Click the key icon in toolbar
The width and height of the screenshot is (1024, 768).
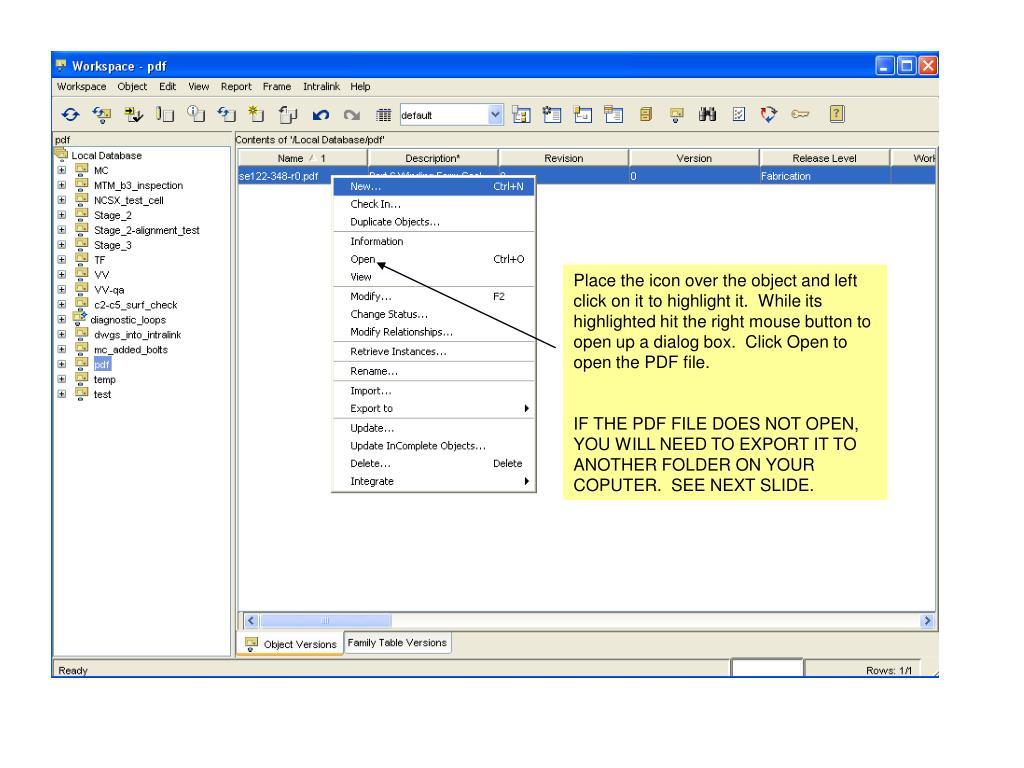[800, 114]
